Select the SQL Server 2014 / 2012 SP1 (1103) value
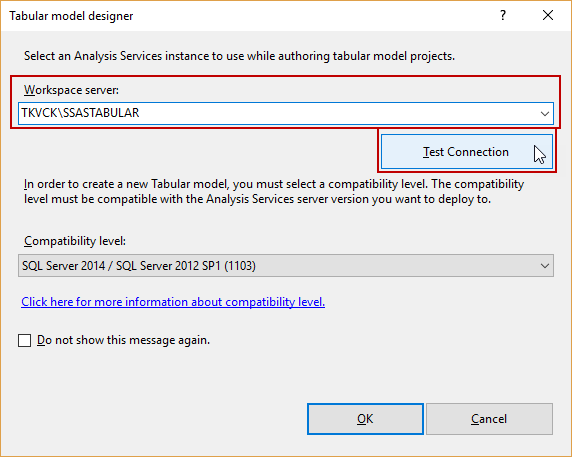This screenshot has height=457, width=572. [x=139, y=266]
